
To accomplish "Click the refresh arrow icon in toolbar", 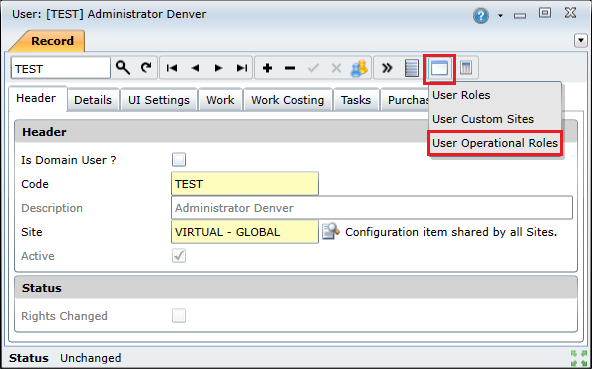I will pos(146,68).
